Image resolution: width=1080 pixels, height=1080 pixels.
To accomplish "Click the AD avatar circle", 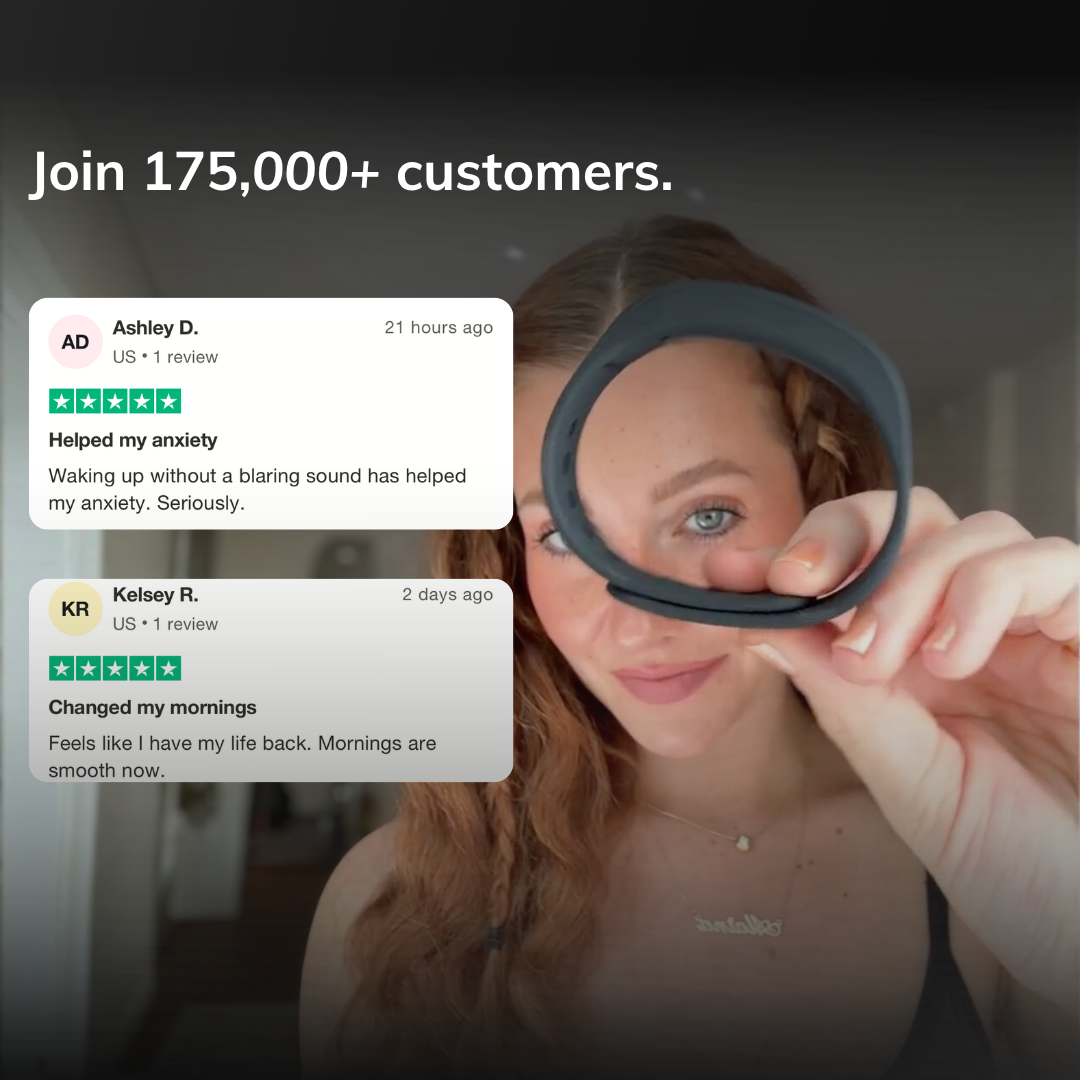I will [x=75, y=342].
